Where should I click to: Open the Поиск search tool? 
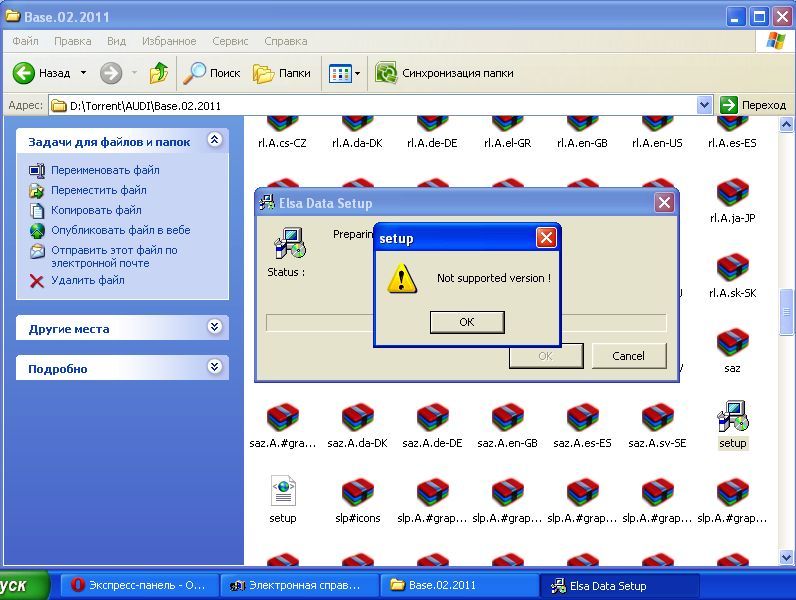212,73
